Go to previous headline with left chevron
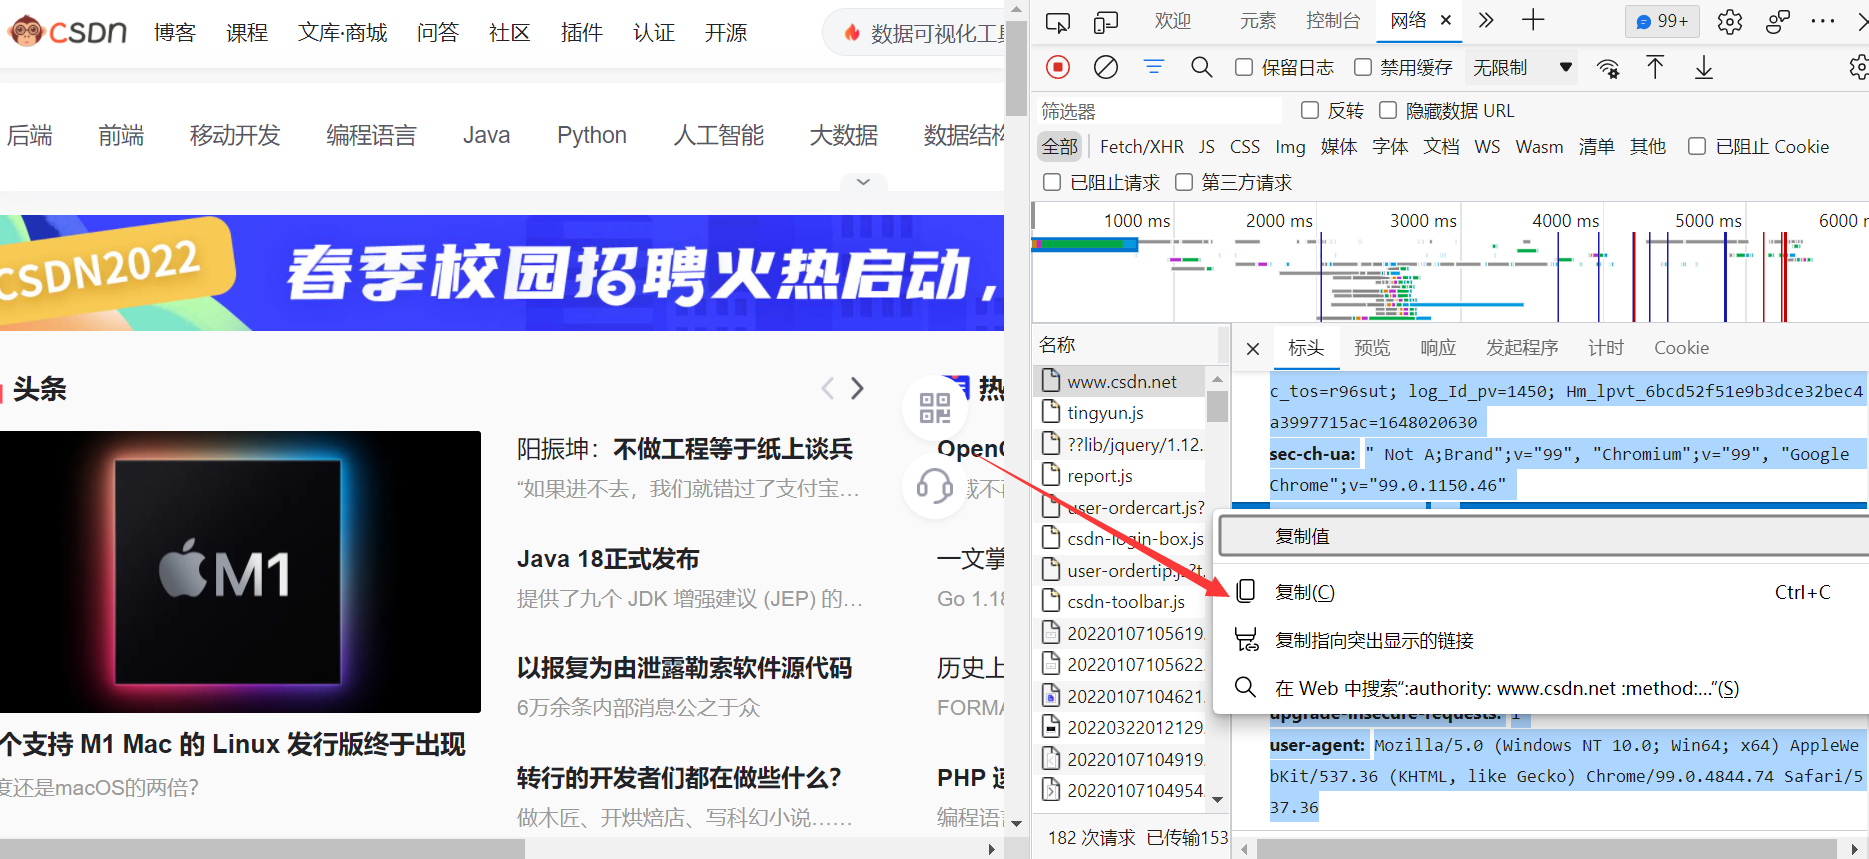1869x859 pixels. pos(827,388)
